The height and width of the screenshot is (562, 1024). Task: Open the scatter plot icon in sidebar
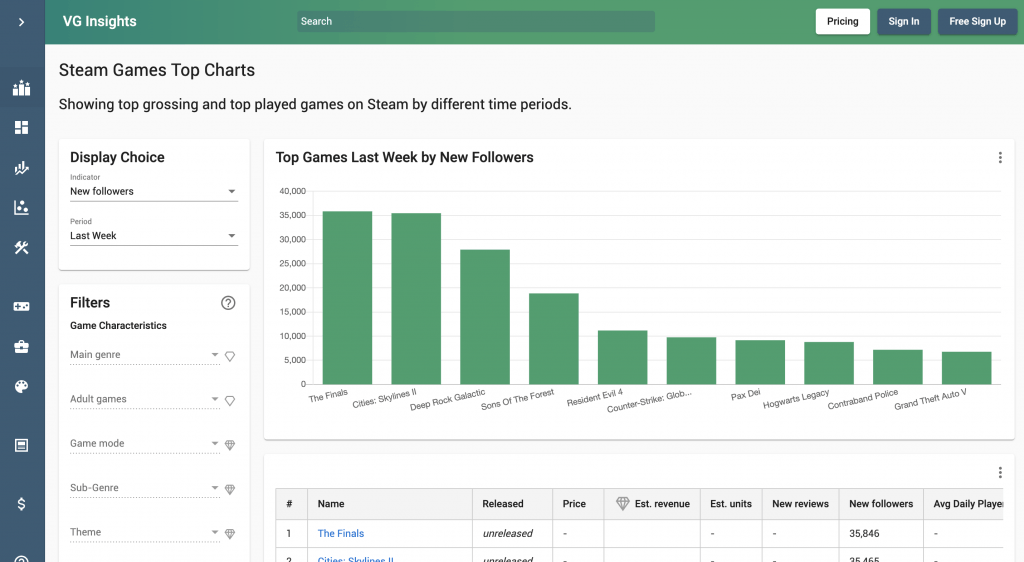(22, 208)
